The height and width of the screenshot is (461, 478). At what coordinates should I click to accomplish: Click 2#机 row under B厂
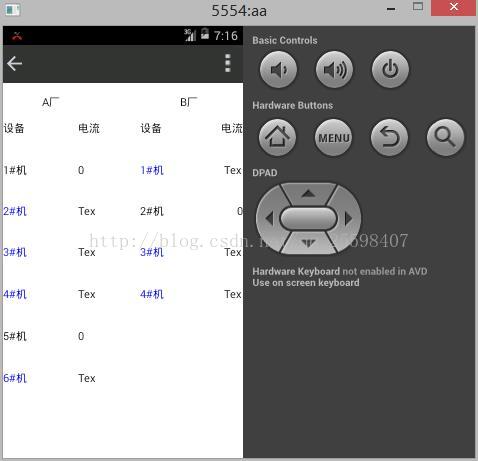(152, 211)
